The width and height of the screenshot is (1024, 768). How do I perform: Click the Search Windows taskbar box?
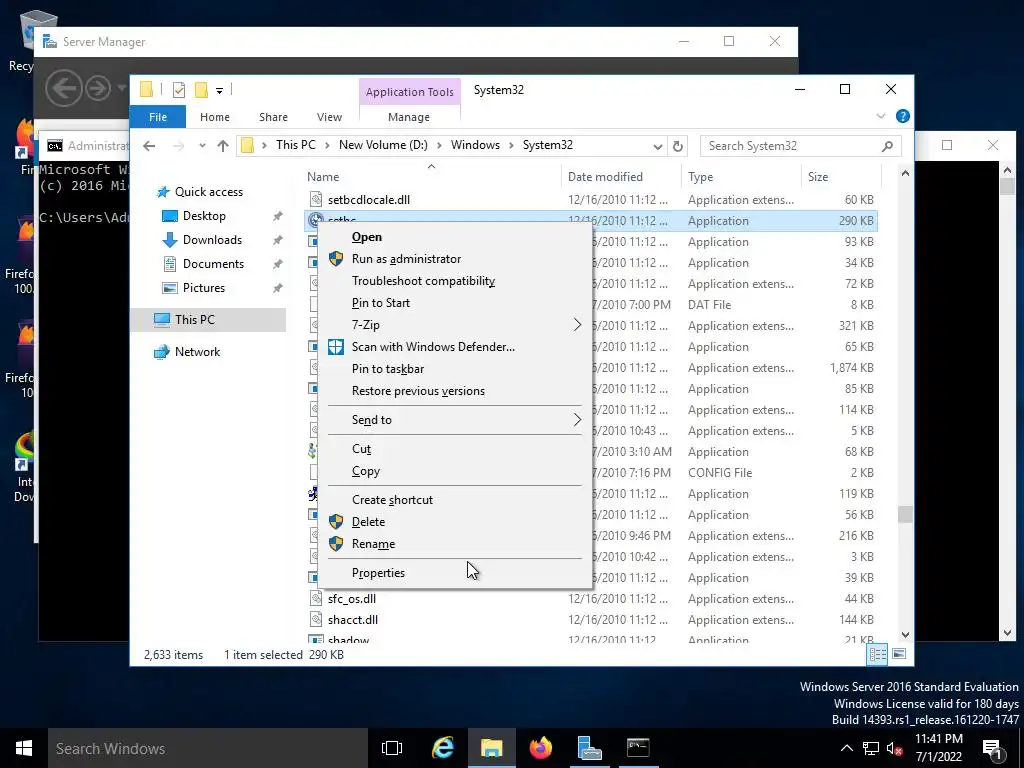(x=208, y=748)
